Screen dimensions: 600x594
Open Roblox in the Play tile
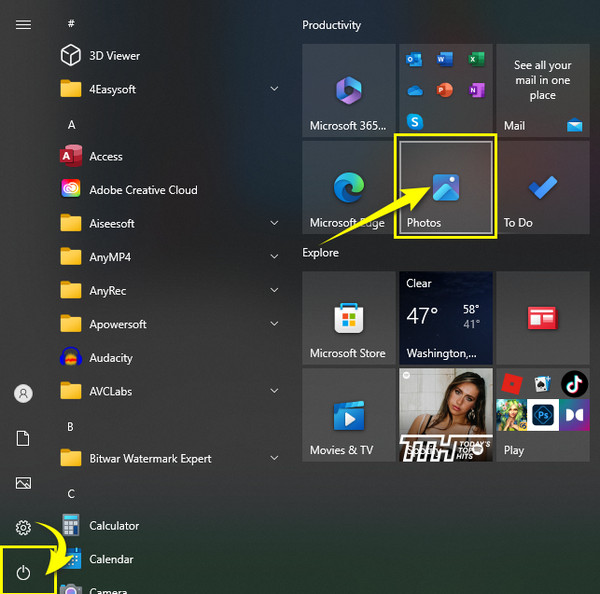pos(512,384)
